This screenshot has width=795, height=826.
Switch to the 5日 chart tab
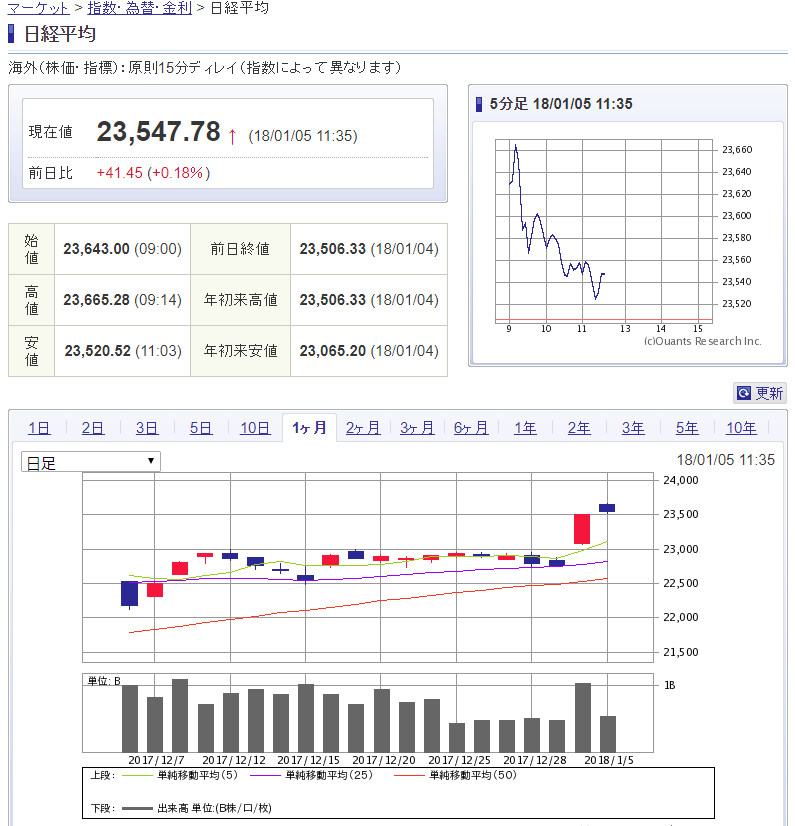click(201, 428)
